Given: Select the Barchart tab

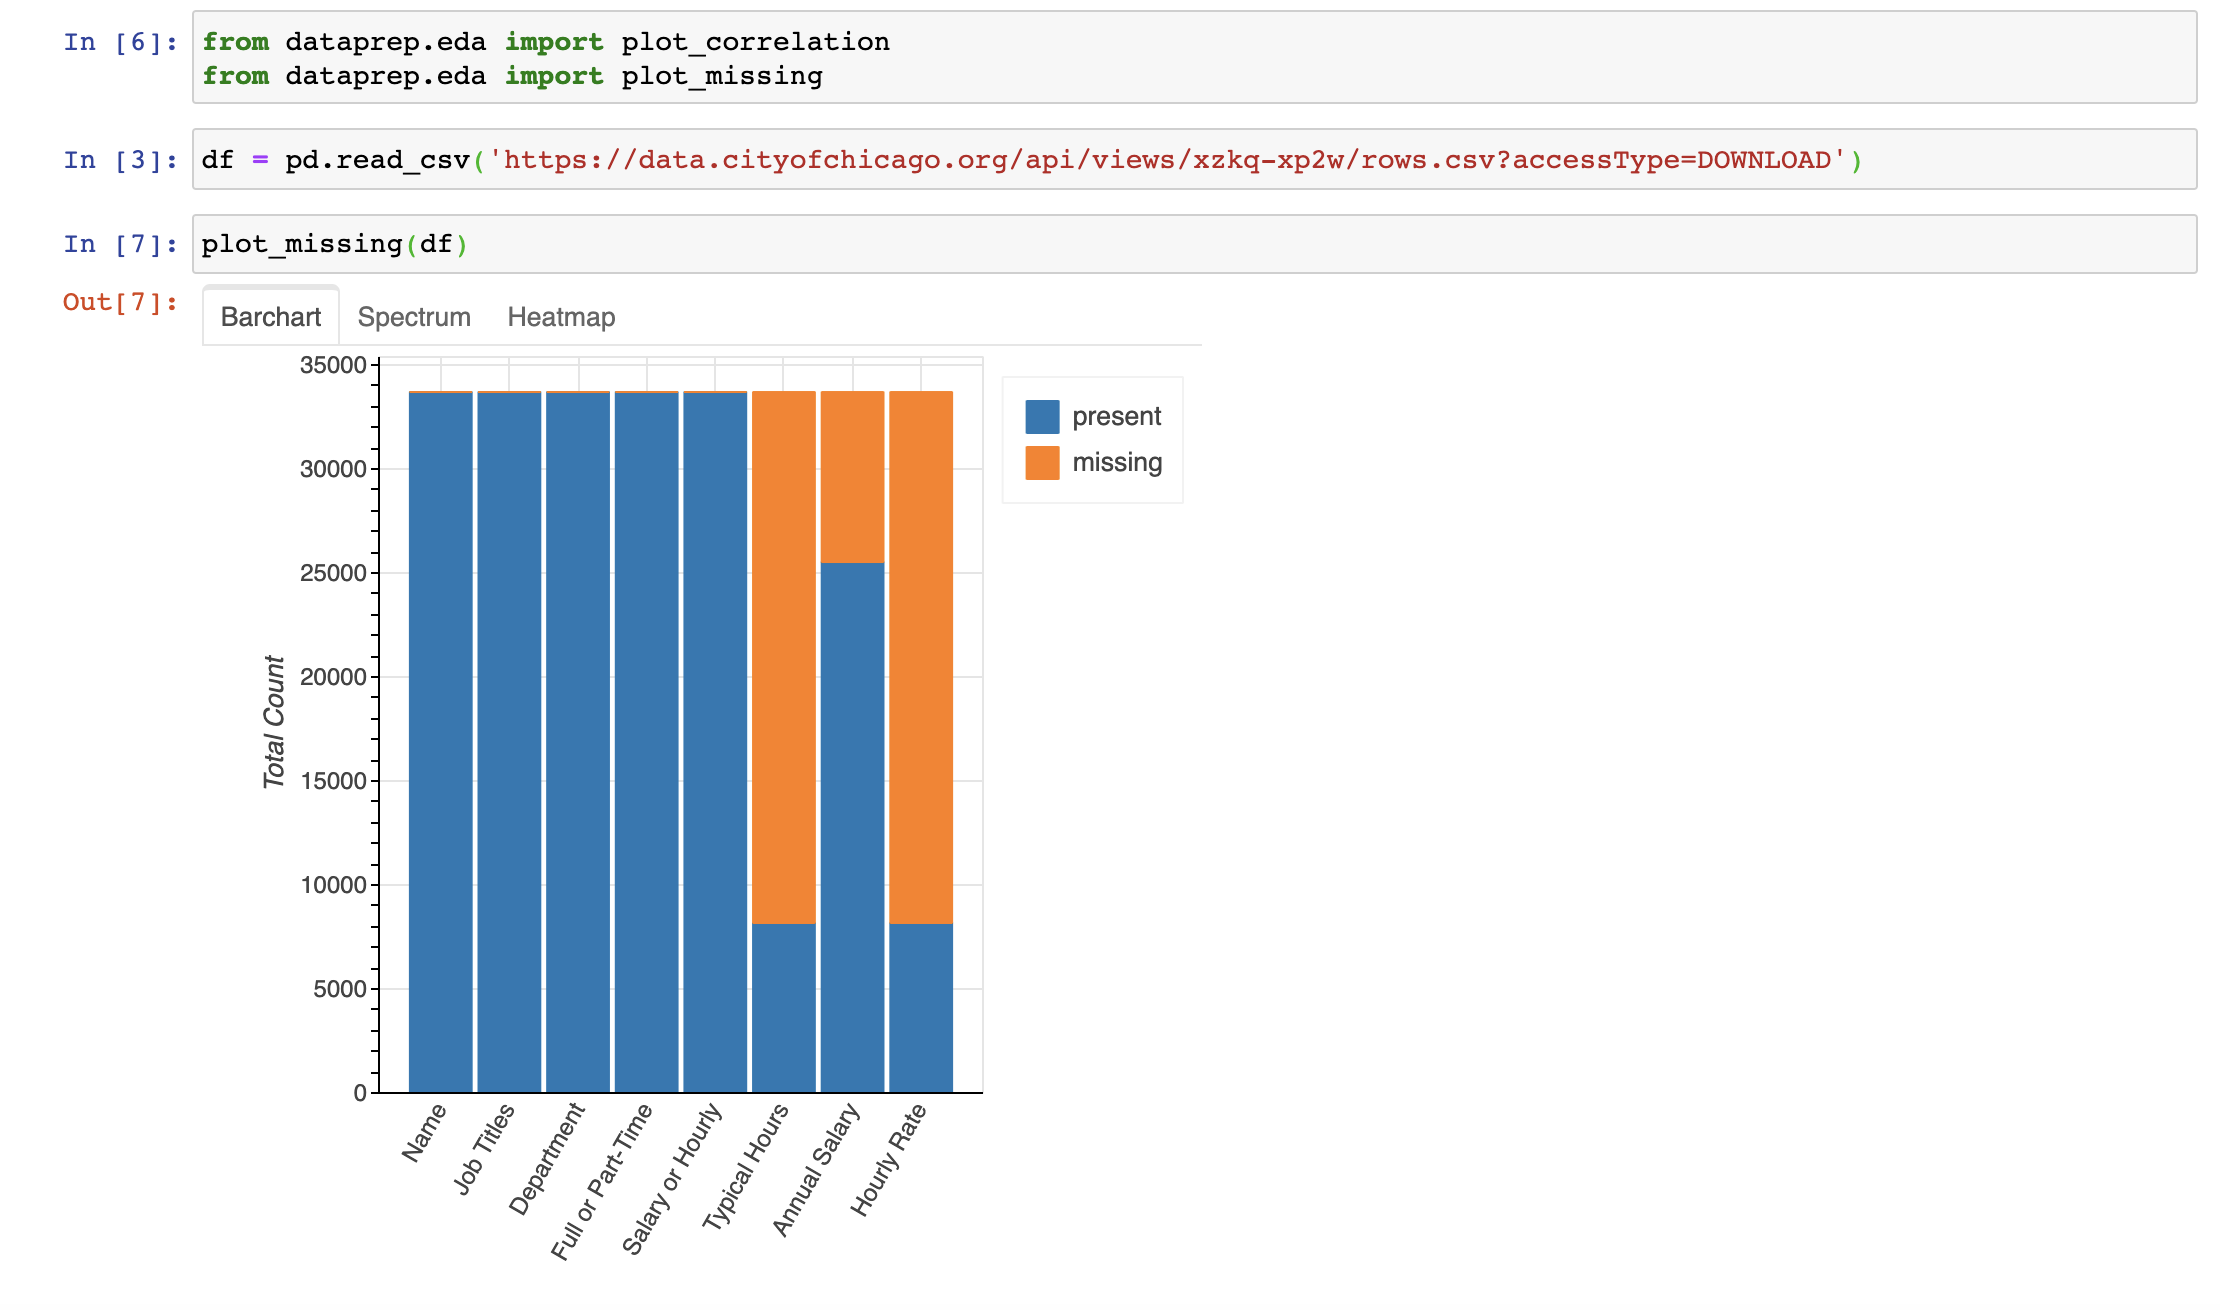Looking at the screenshot, I should [x=269, y=314].
